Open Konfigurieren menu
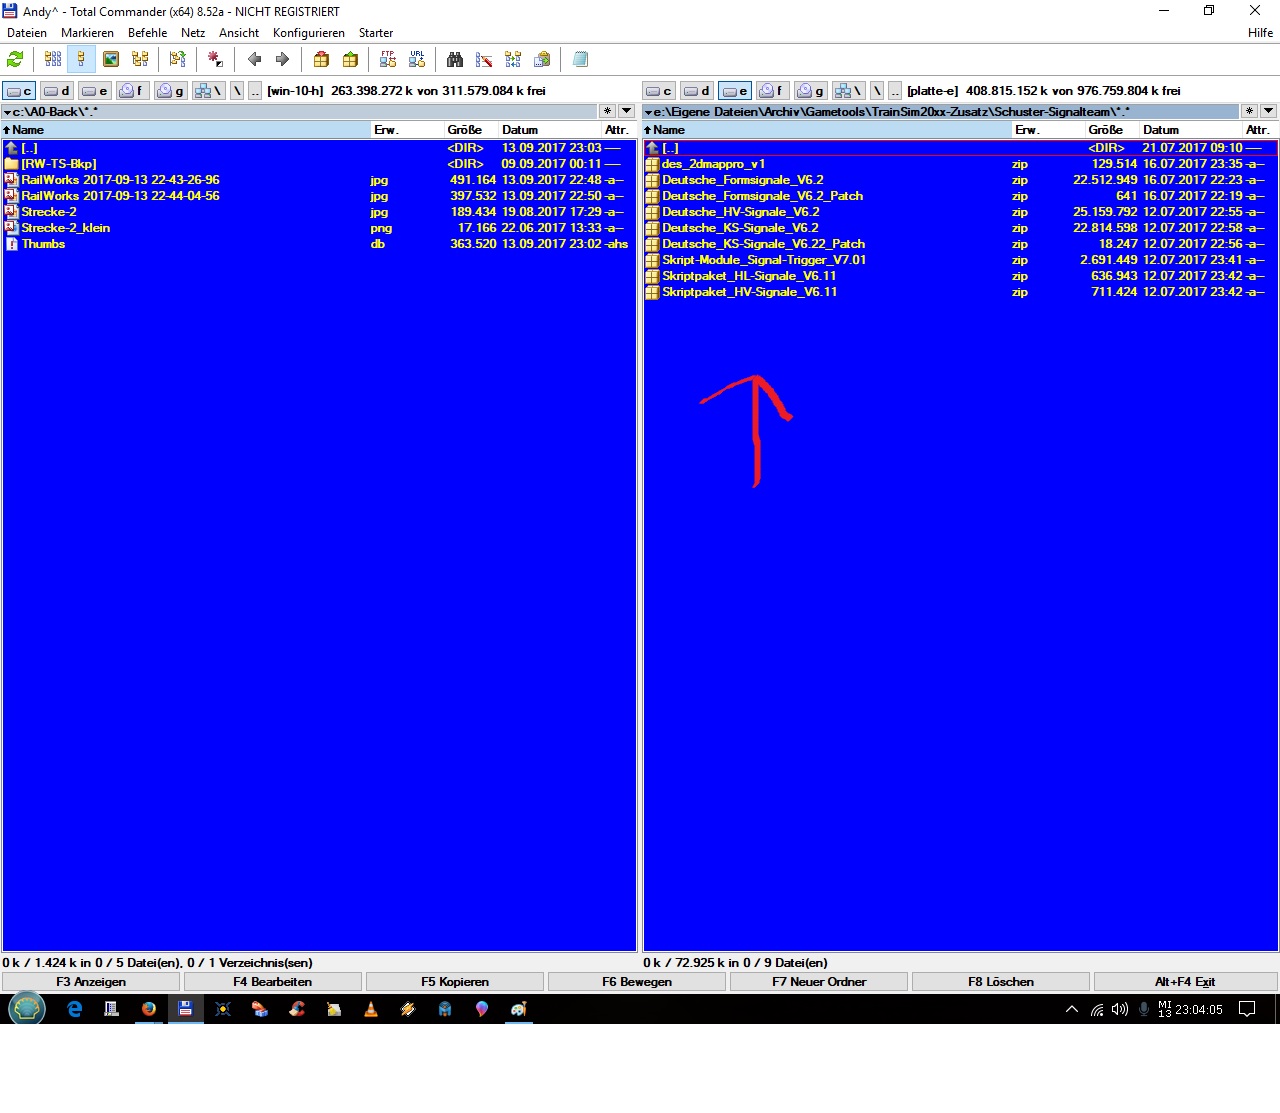The width and height of the screenshot is (1280, 1113). pos(309,33)
